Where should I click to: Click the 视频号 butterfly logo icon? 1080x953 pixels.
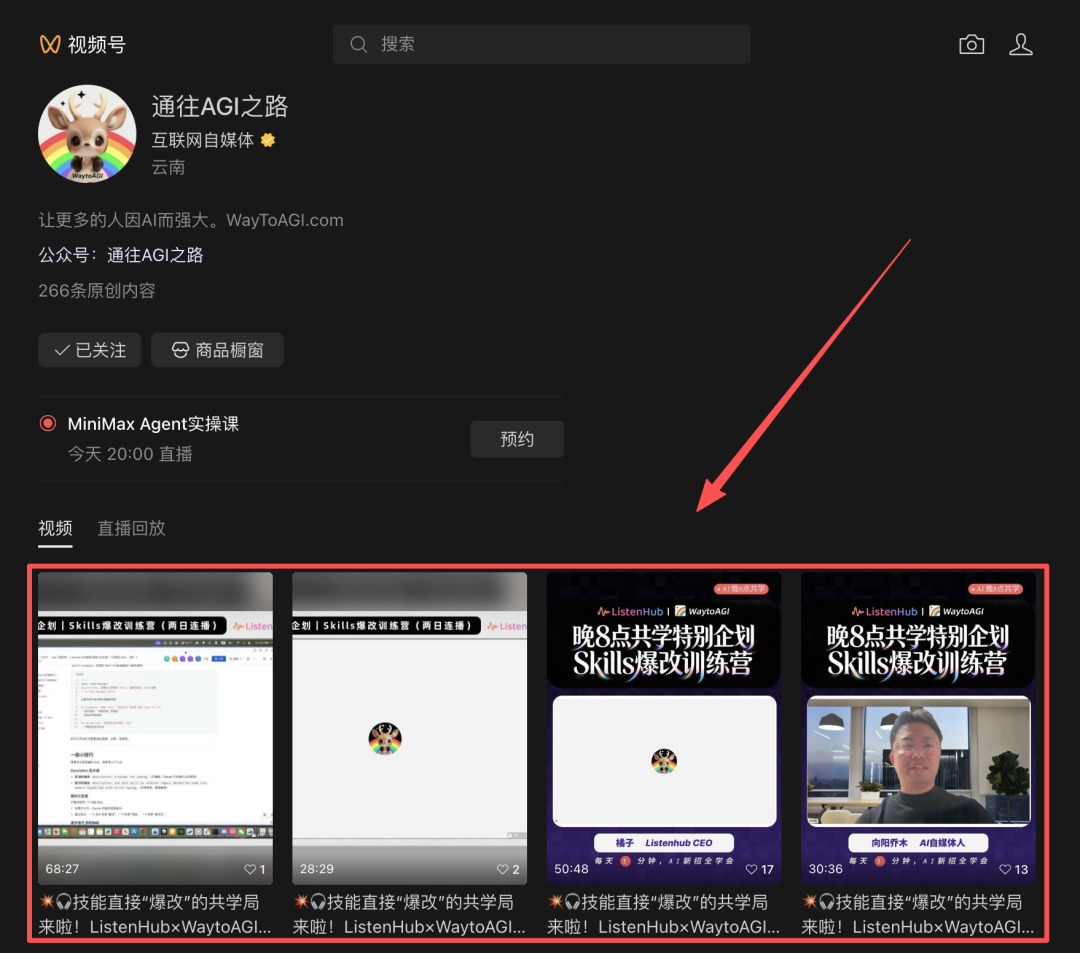50,45
